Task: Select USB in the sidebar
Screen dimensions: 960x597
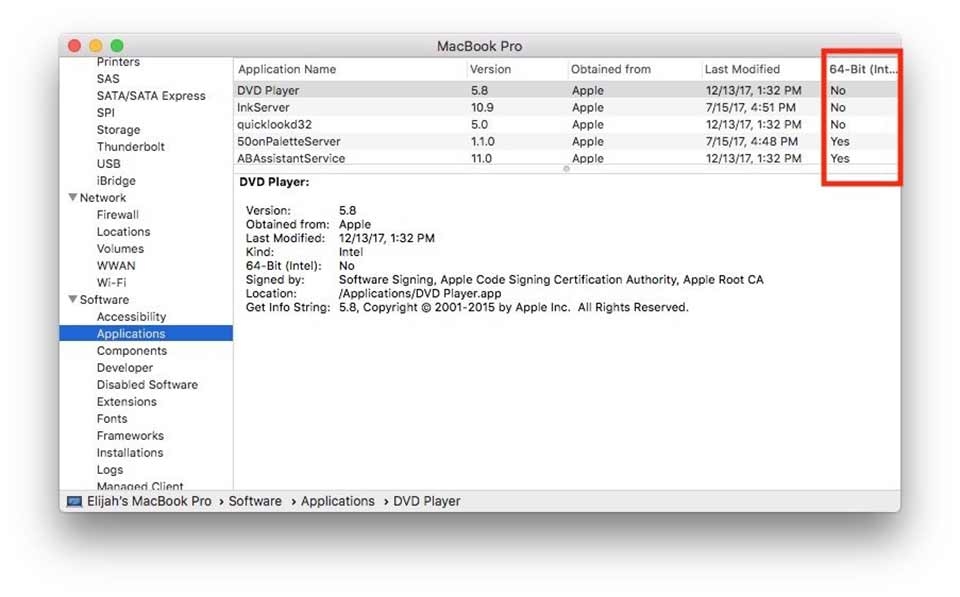Action: coord(108,163)
